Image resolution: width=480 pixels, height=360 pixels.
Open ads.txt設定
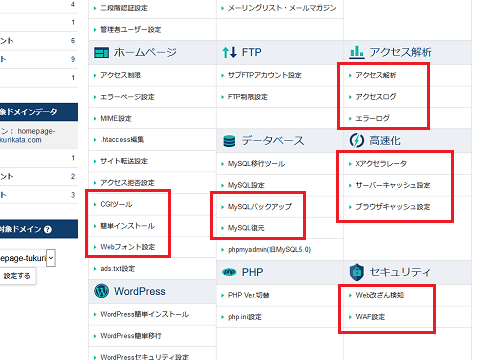[118, 268]
